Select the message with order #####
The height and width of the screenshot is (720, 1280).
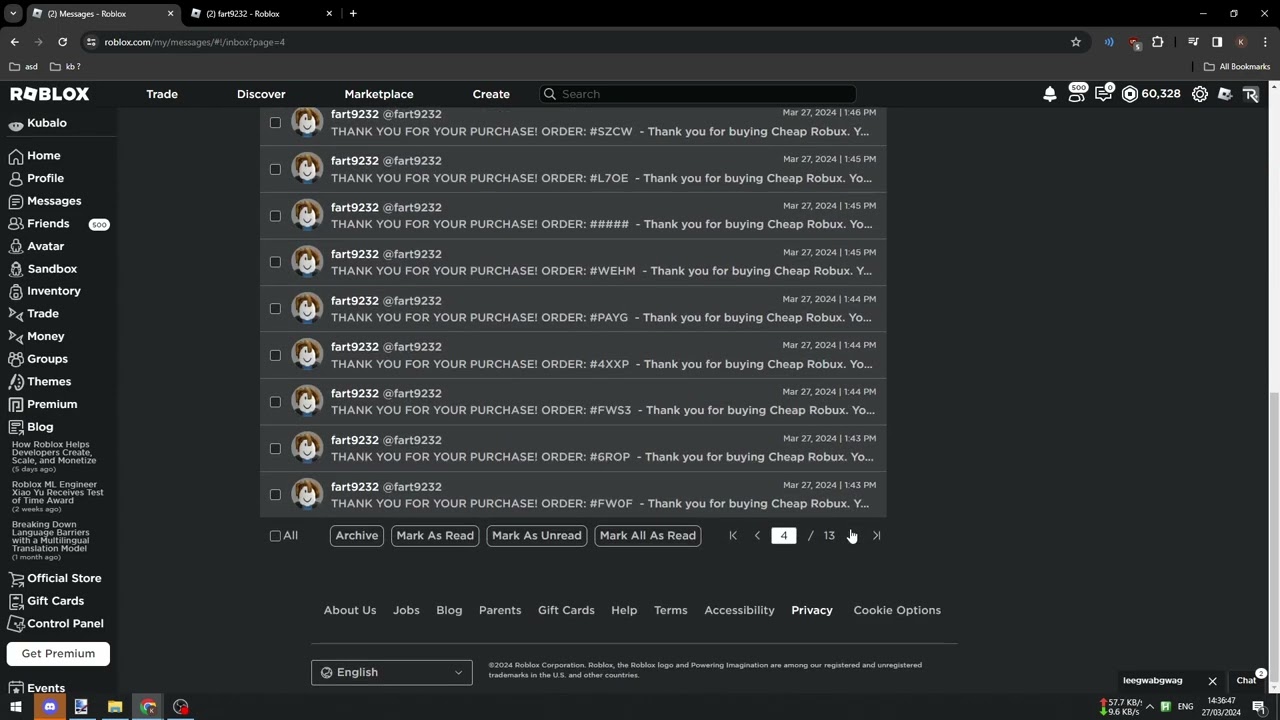(x=275, y=216)
